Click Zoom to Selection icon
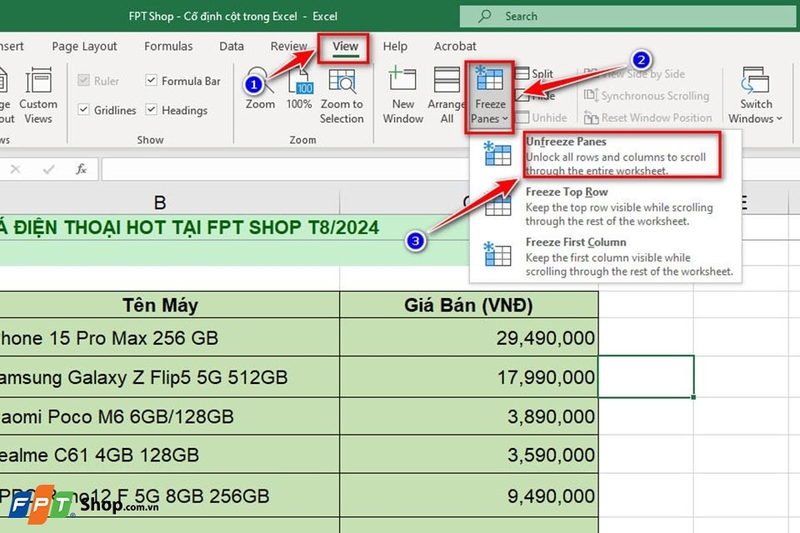The image size is (800, 533). point(341,95)
